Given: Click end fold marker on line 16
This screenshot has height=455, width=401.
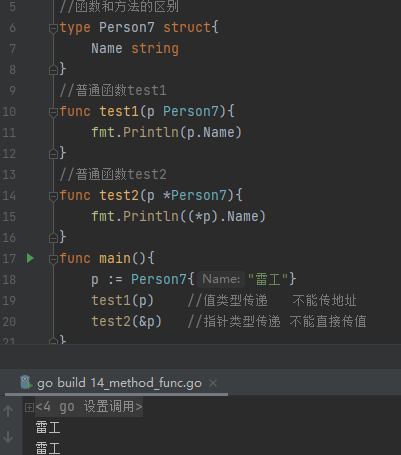Looking at the screenshot, I should [53, 238].
